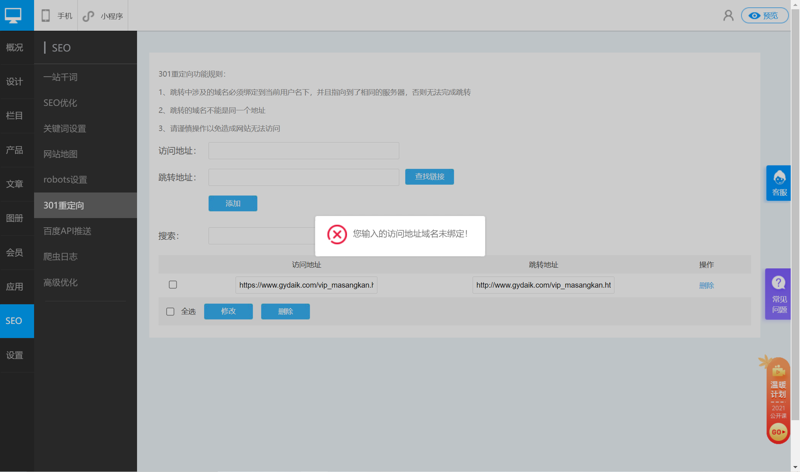Click the user account profile icon
The width and height of the screenshot is (800, 472).
tap(728, 15)
